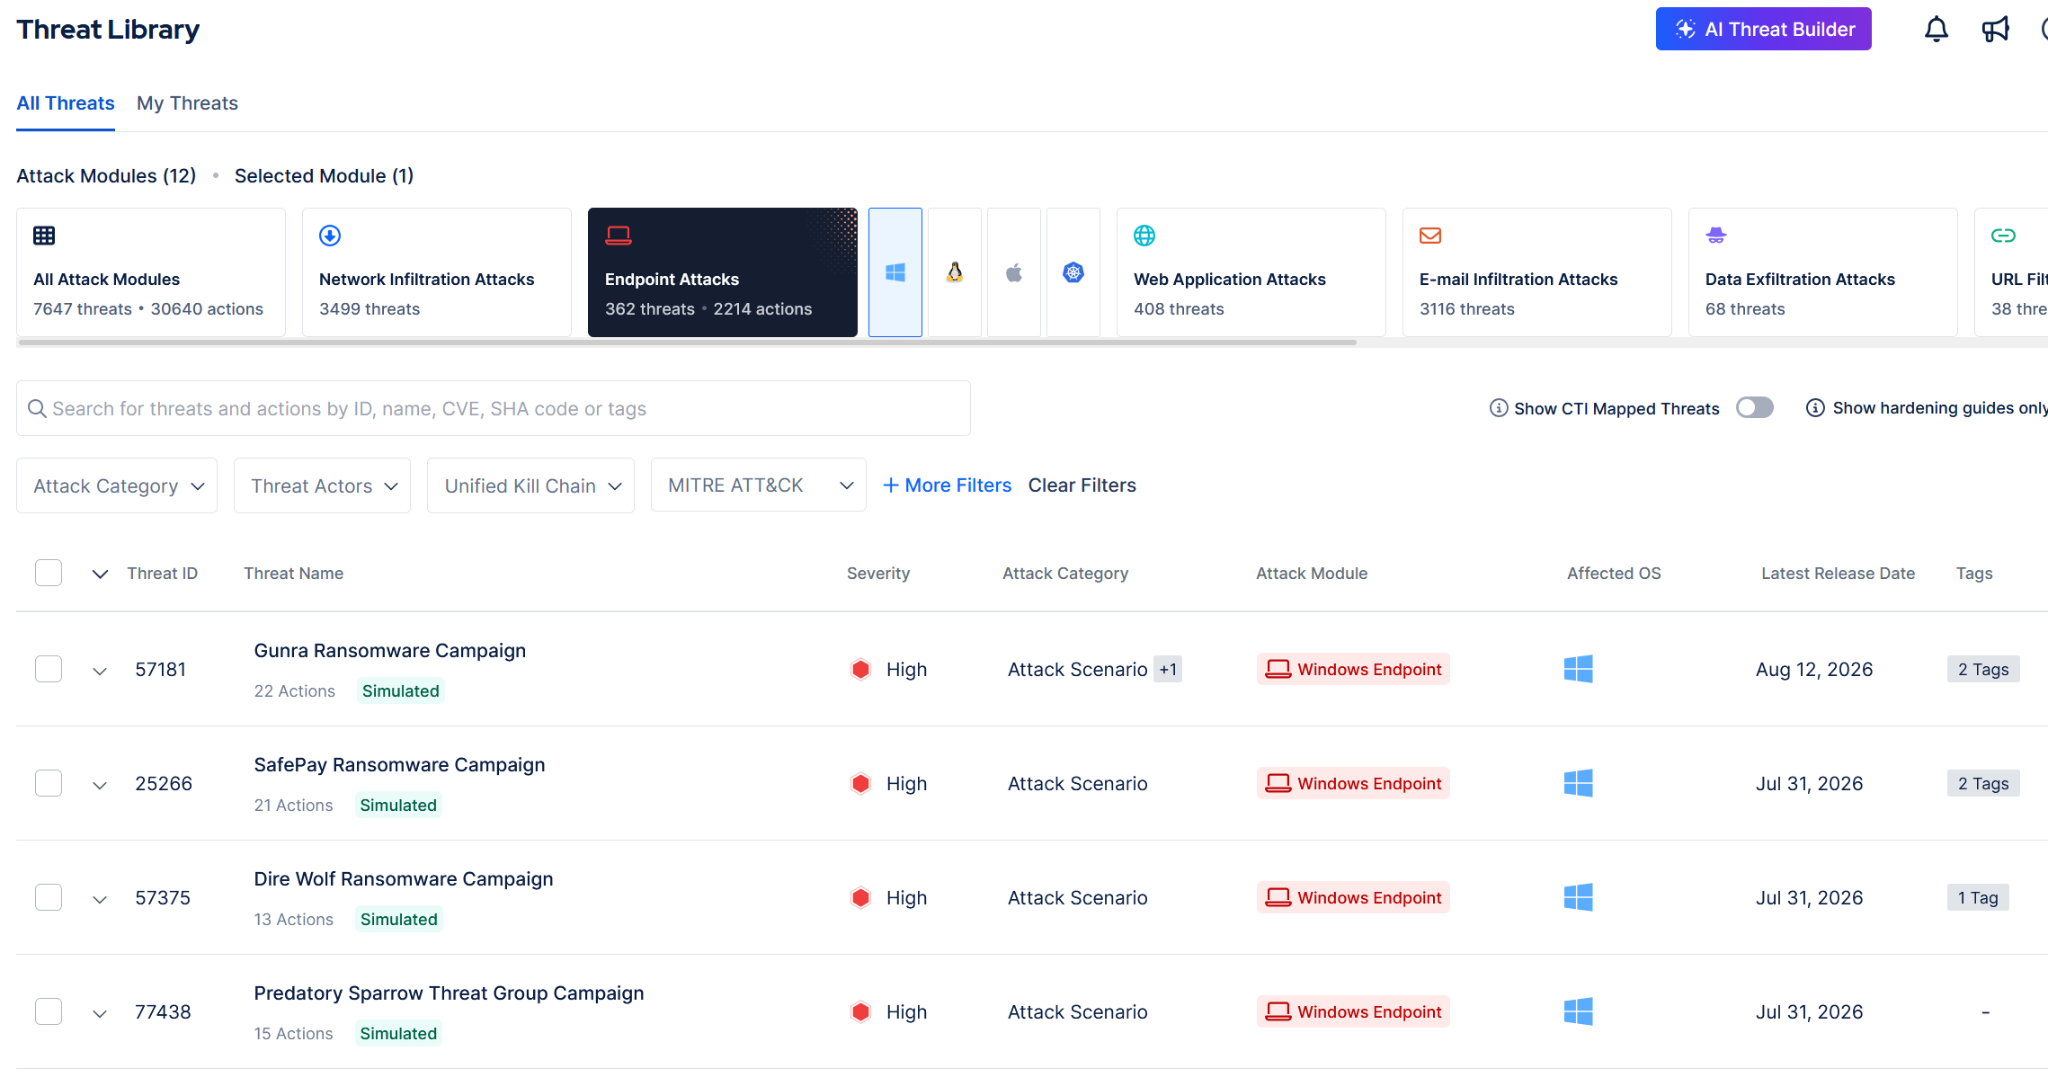Screen dimensions: 2048x1076
Task: Enable the Show CTI Mapped Threats toggle
Action: [1754, 408]
